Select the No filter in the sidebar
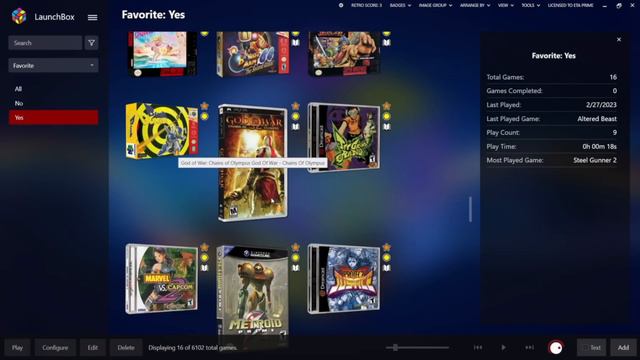Image resolution: width=640 pixels, height=360 pixels. point(53,103)
